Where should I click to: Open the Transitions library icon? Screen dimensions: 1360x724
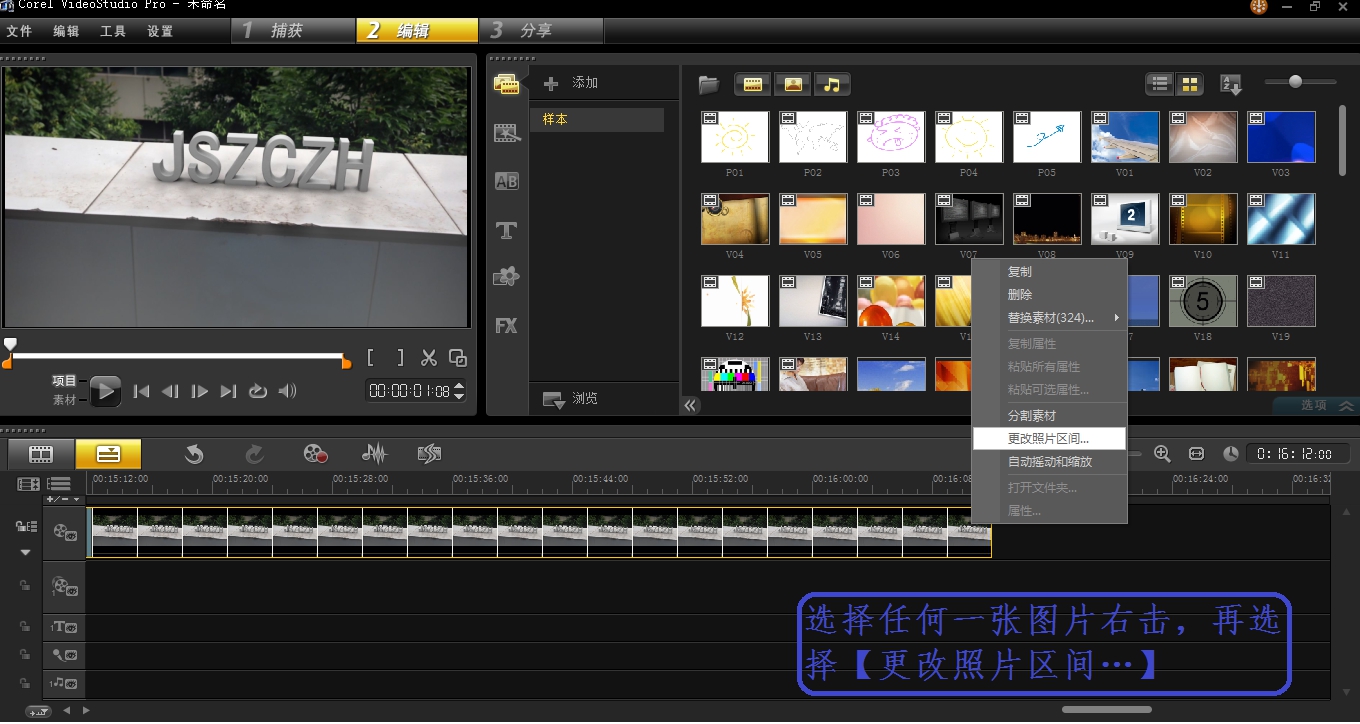click(507, 133)
